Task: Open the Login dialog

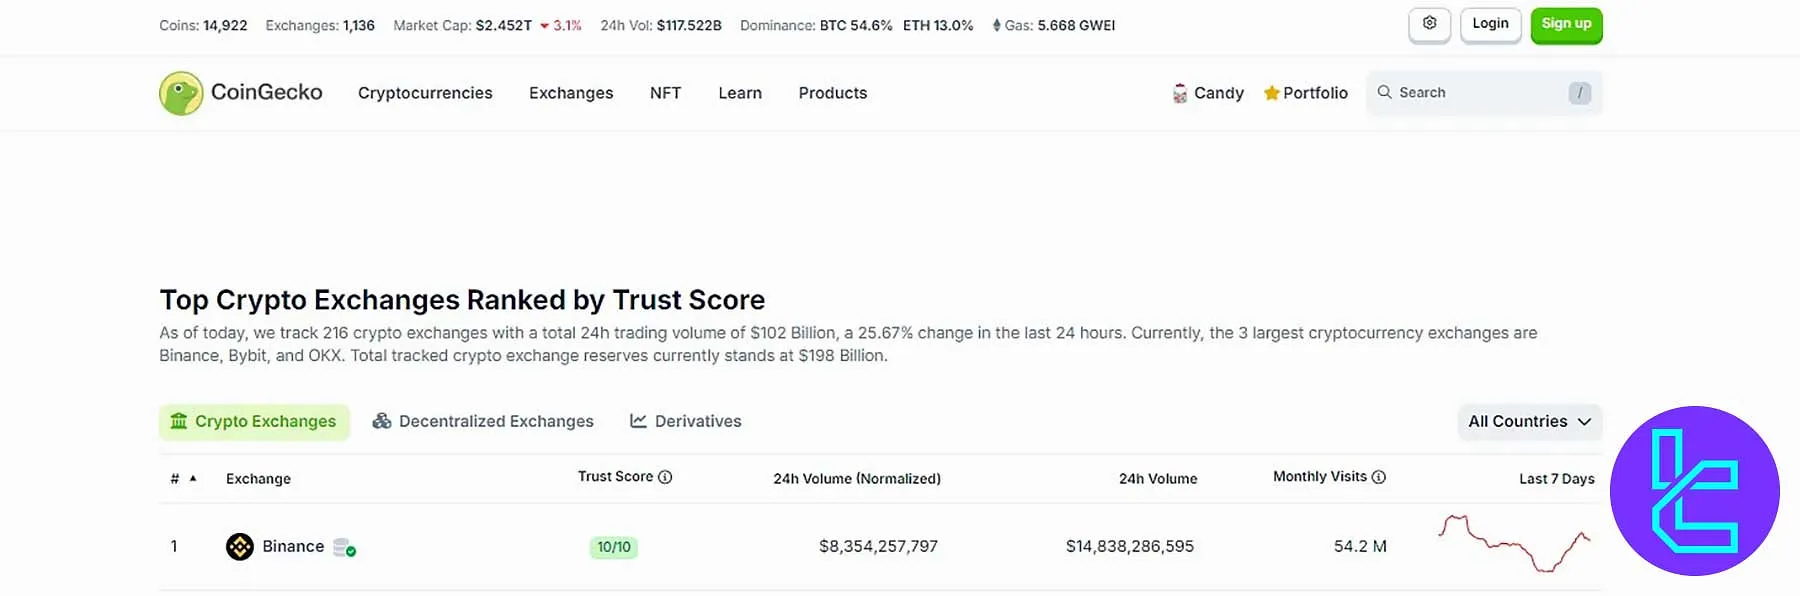Action: (x=1490, y=24)
